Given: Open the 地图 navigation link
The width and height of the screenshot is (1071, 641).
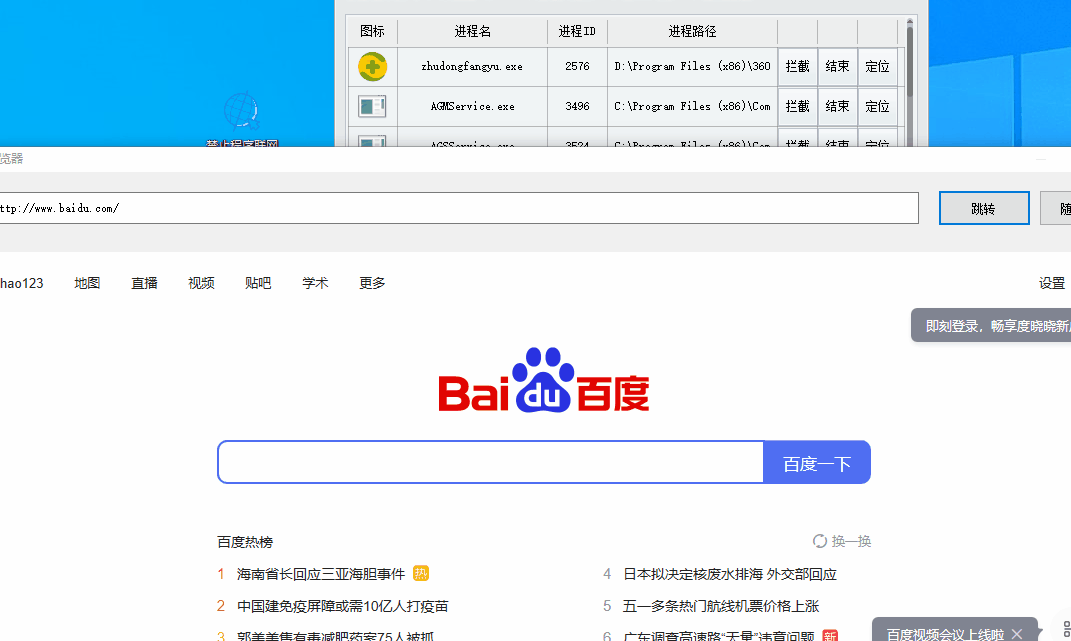Looking at the screenshot, I should [87, 283].
